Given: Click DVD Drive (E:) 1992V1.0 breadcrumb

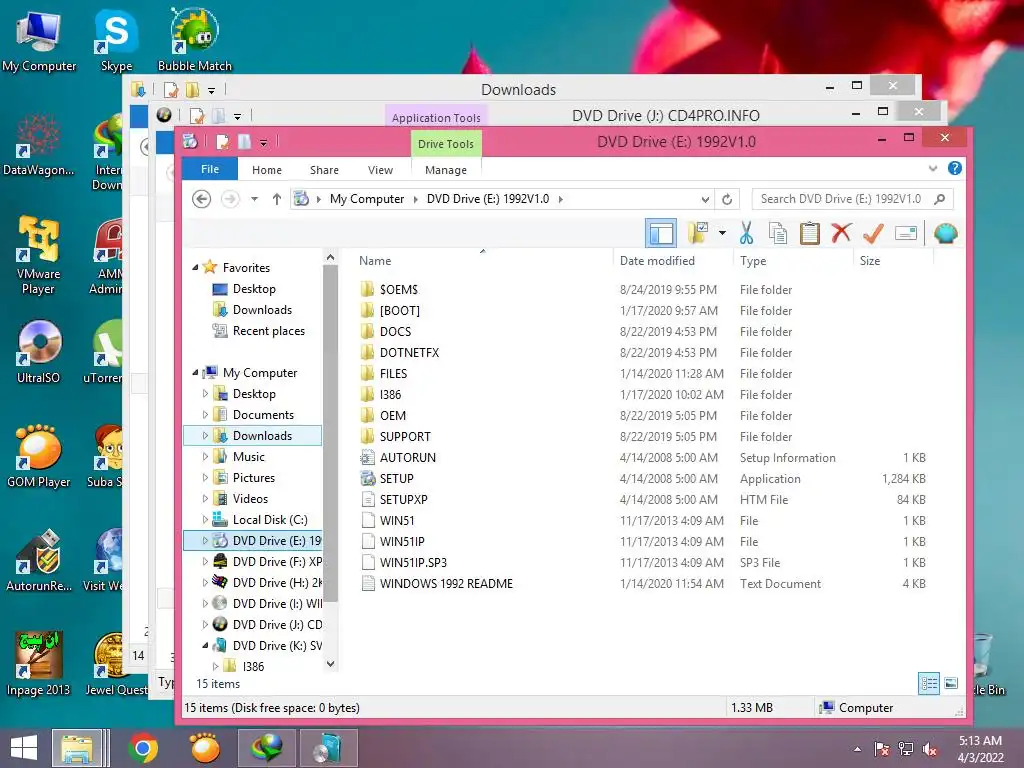Looking at the screenshot, I should pos(488,199).
